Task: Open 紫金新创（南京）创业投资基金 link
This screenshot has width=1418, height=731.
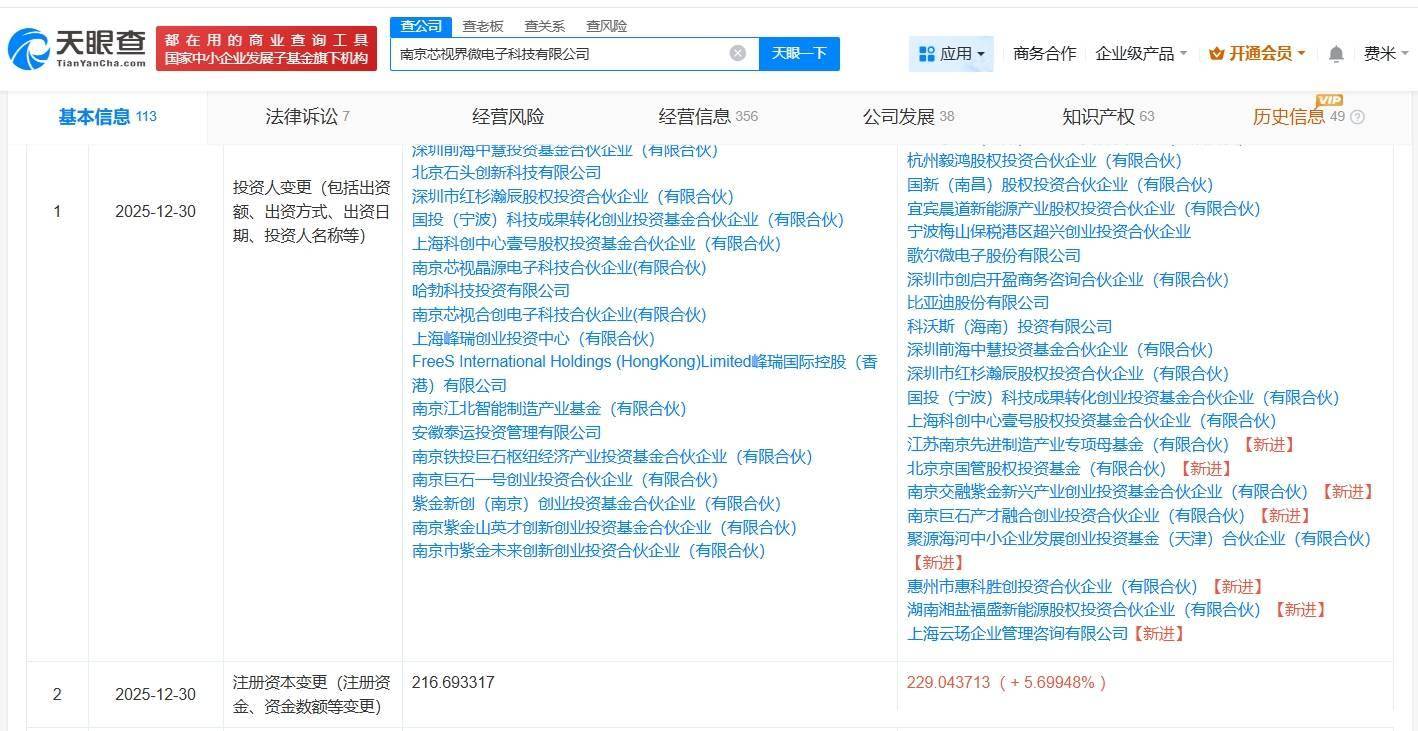Action: click(x=597, y=503)
